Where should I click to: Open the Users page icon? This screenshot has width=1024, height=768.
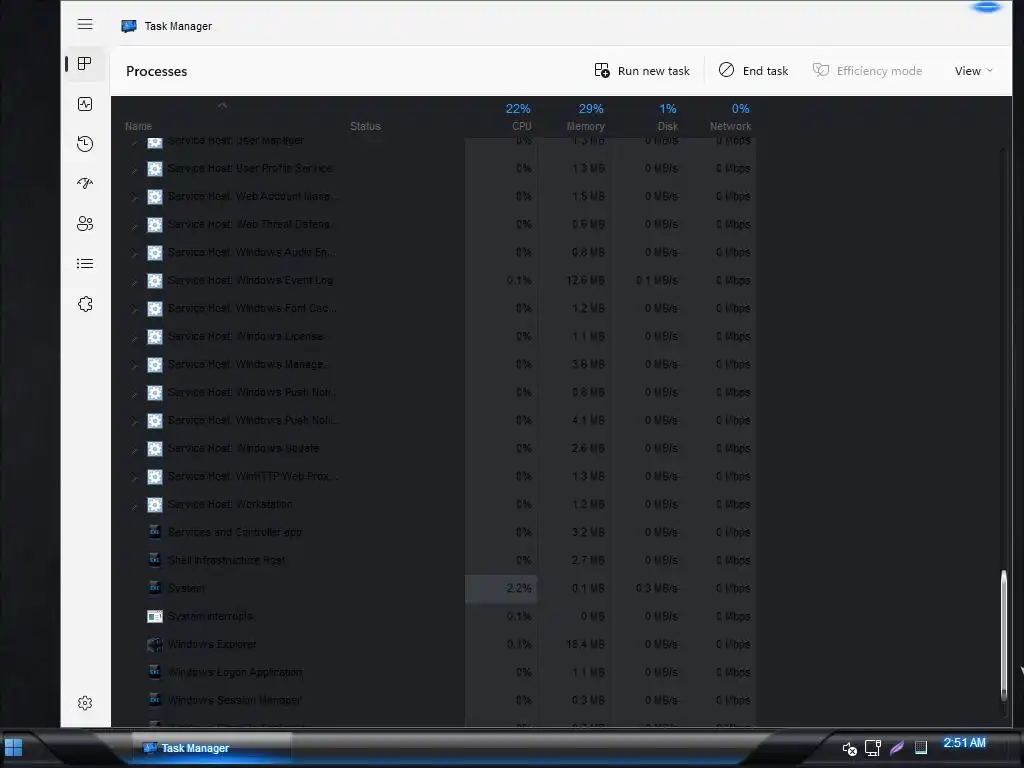click(85, 224)
